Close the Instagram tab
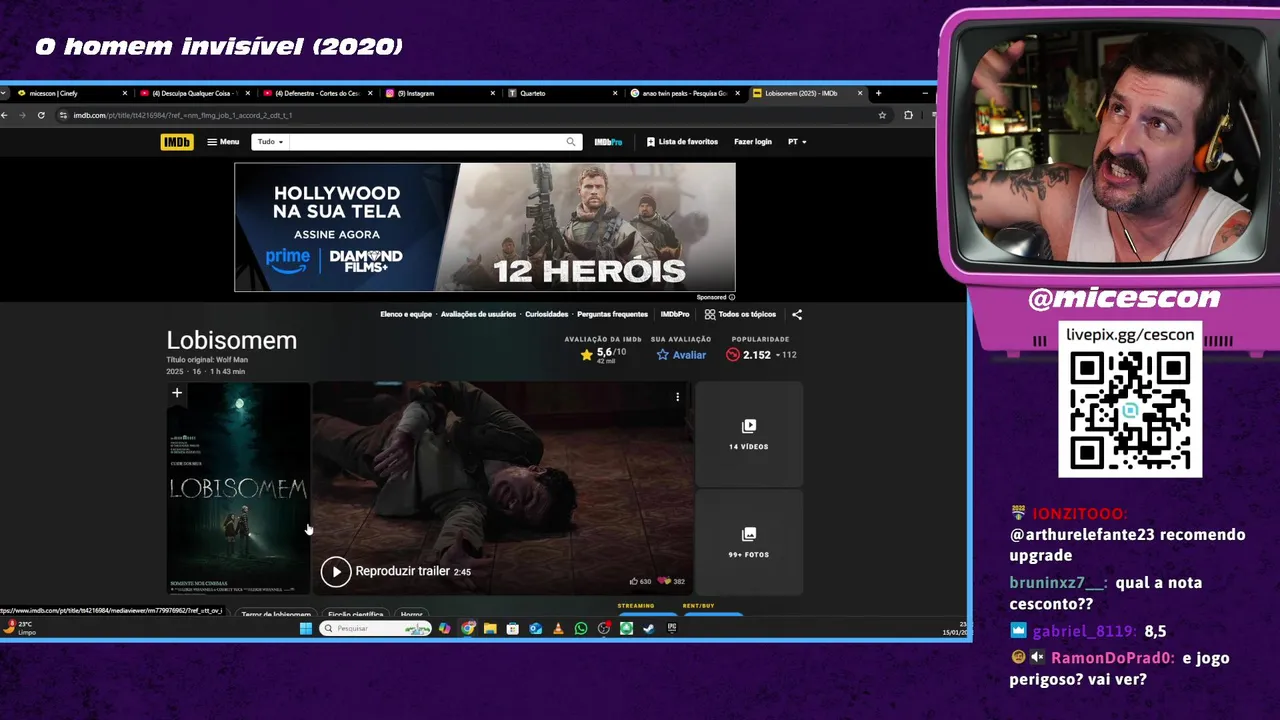Viewport: 1280px width, 720px height. pyautogui.click(x=492, y=93)
